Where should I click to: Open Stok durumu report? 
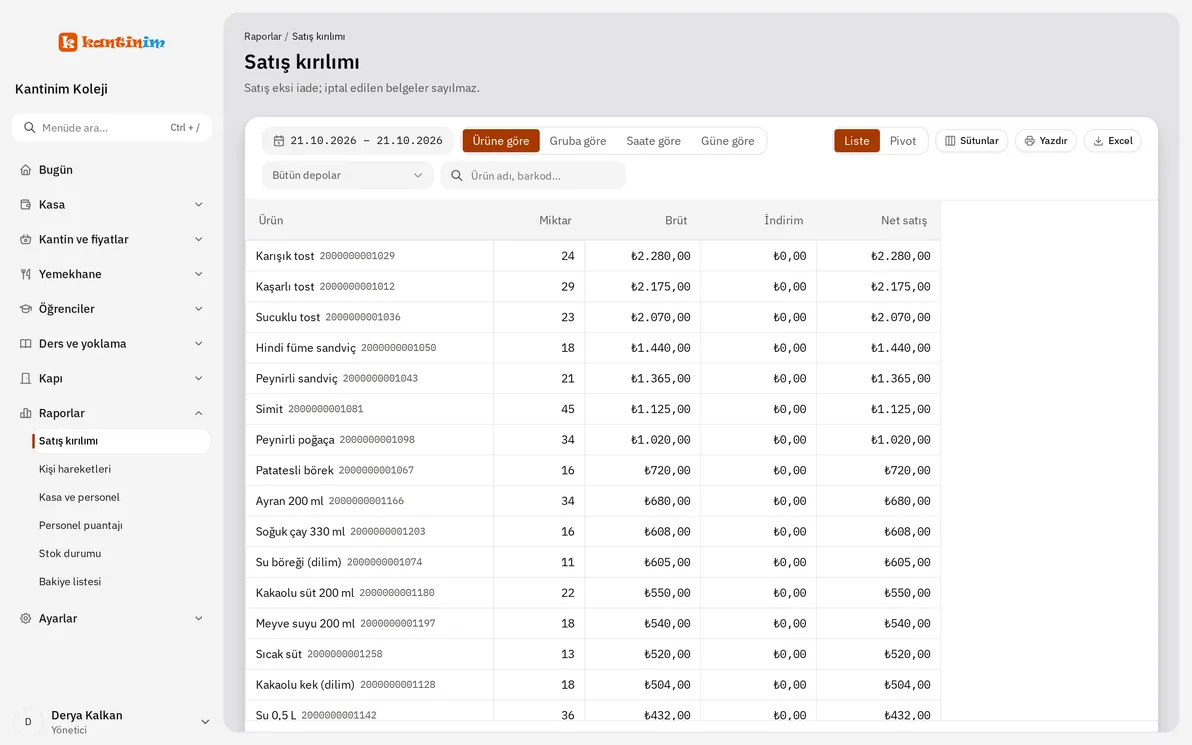(x=70, y=553)
